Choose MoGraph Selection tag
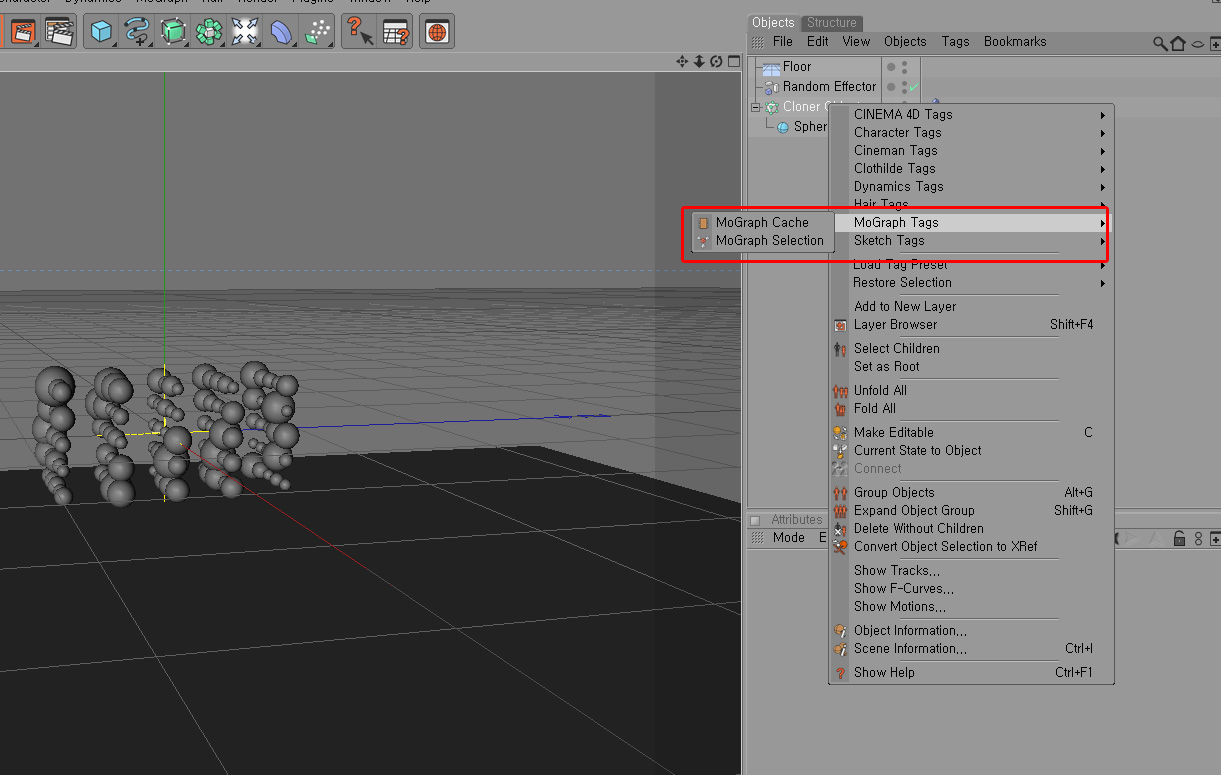Screen dimensions: 1221x775 tap(762, 240)
